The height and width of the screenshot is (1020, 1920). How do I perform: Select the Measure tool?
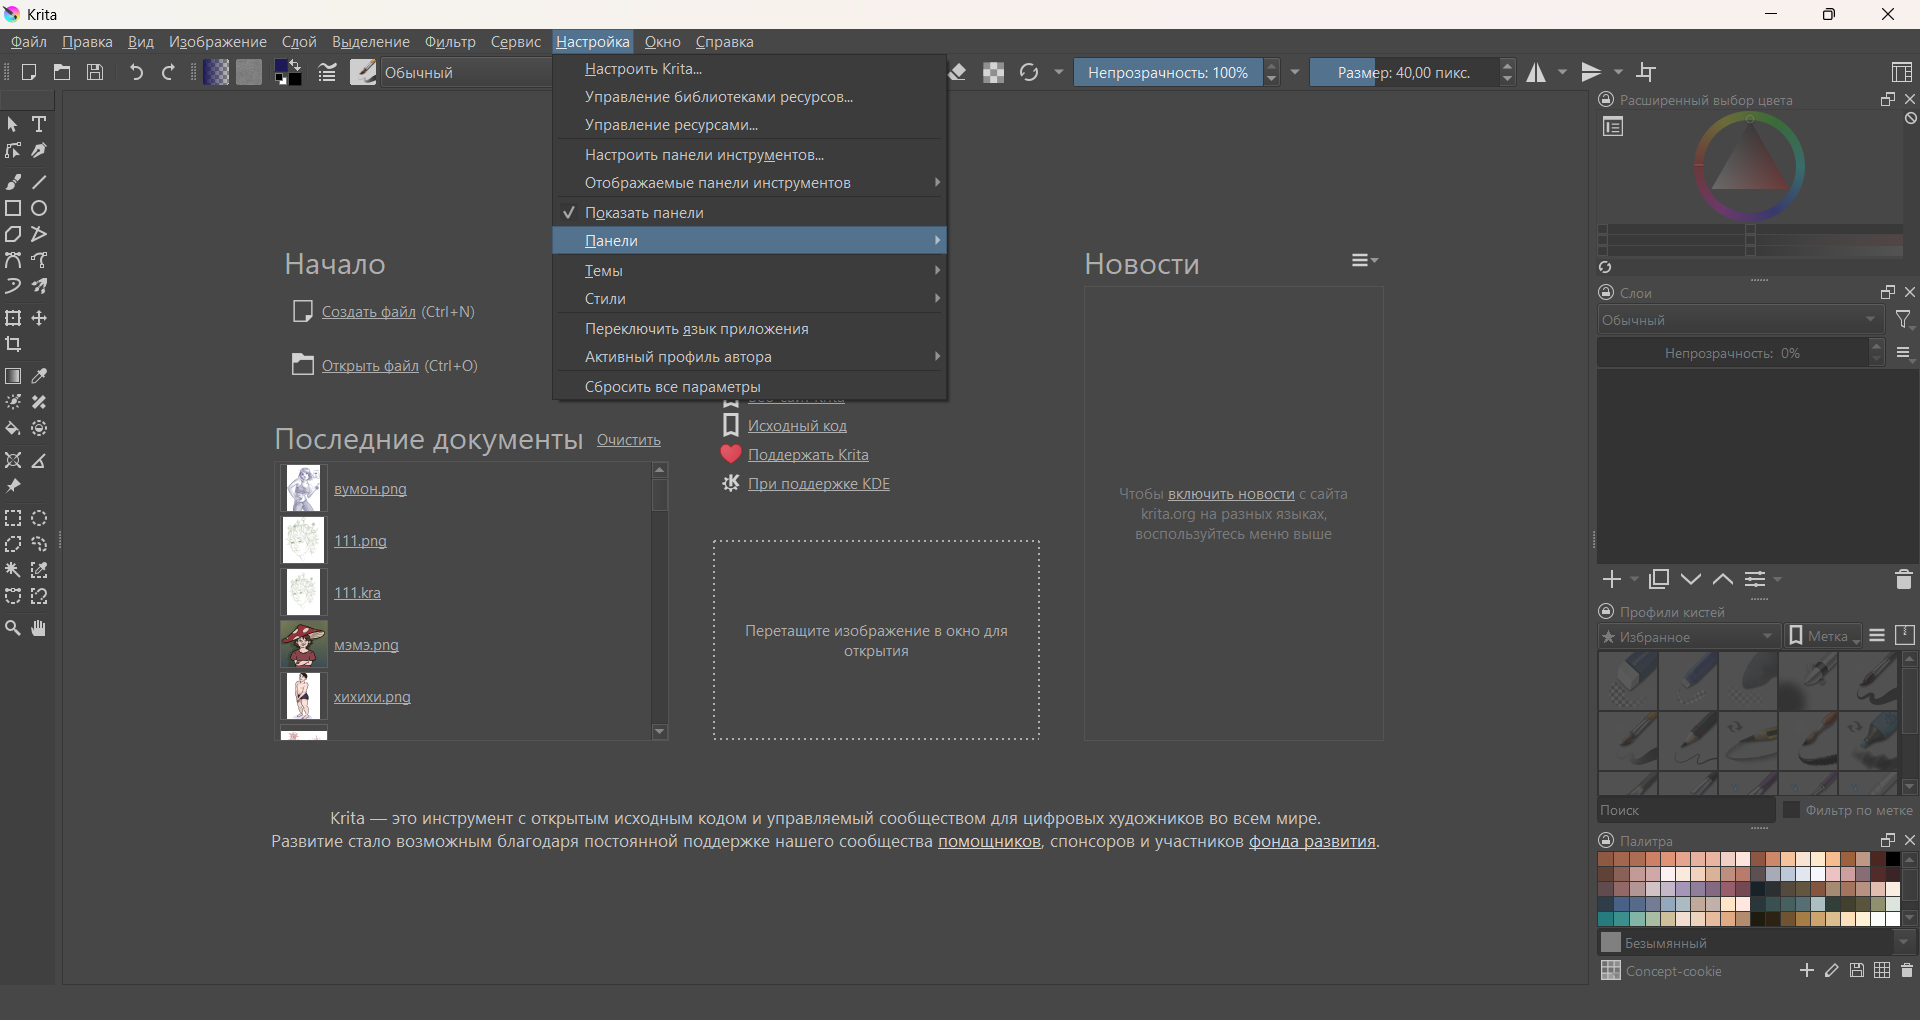point(39,461)
